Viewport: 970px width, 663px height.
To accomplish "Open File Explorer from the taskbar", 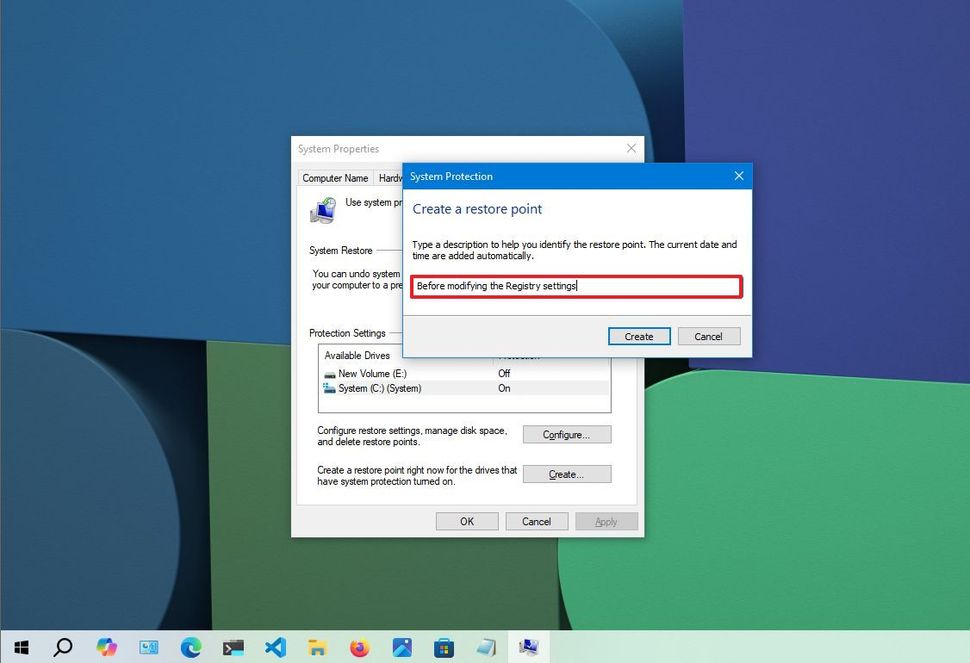I will tap(317, 647).
